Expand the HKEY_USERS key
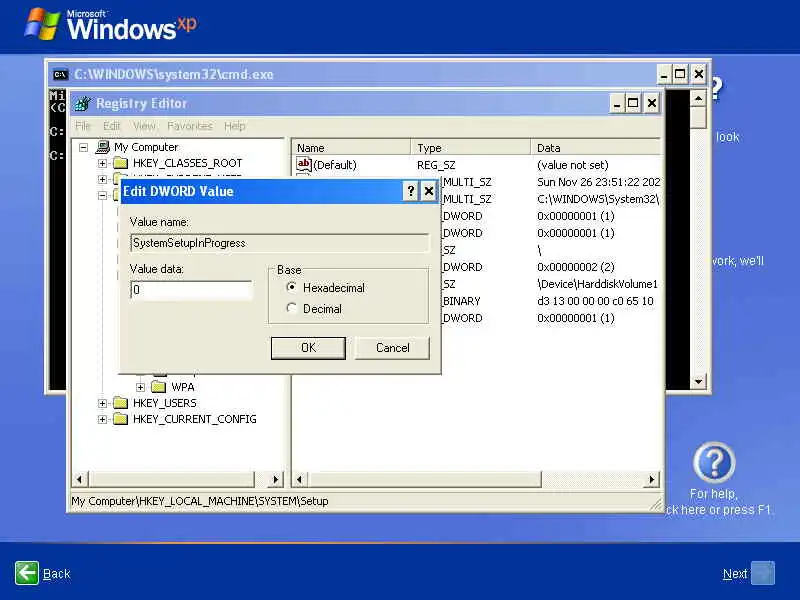The height and width of the screenshot is (600, 800). [102, 403]
